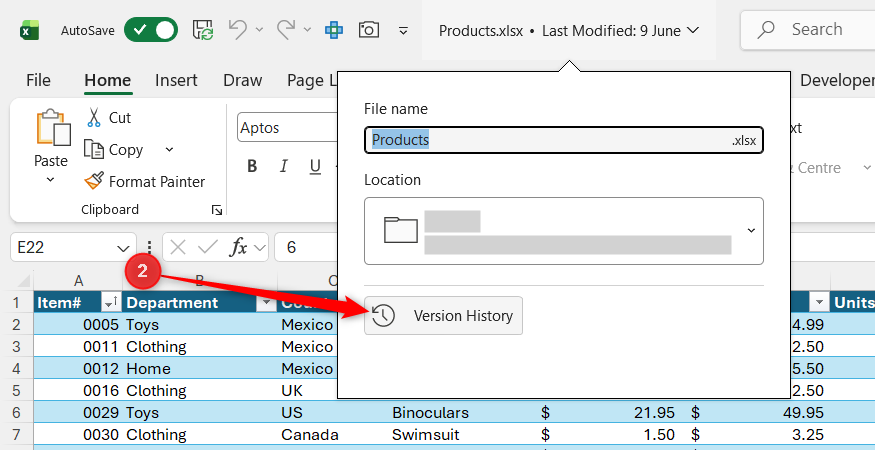The width and height of the screenshot is (875, 450).
Task: Click the 21.95 price cell
Action: pyautogui.click(x=611, y=413)
